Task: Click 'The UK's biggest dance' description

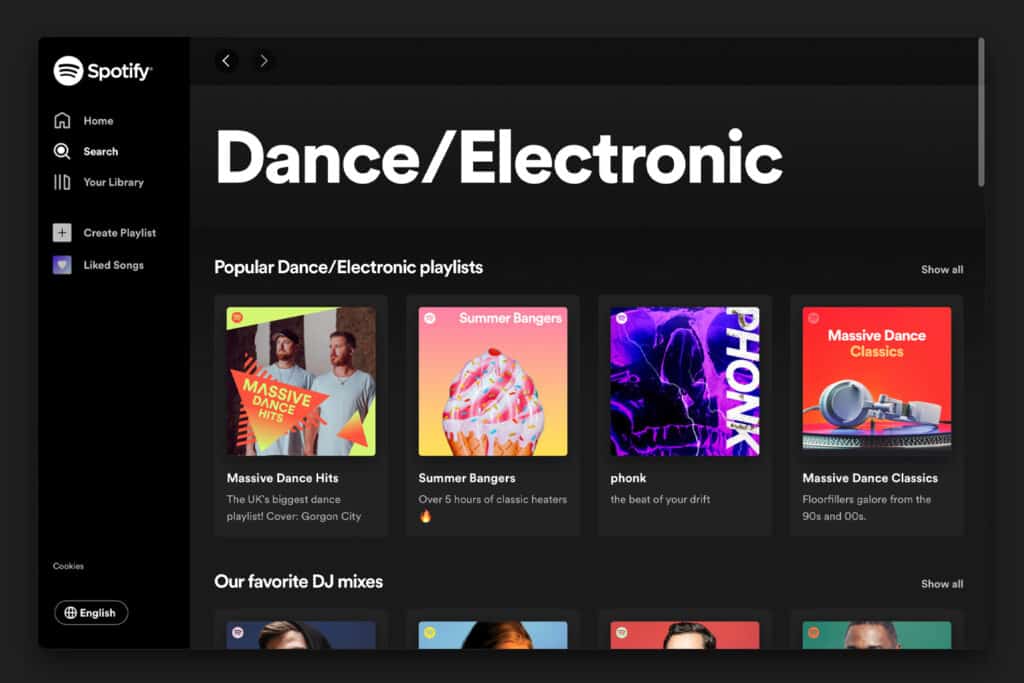Action: click(283, 499)
